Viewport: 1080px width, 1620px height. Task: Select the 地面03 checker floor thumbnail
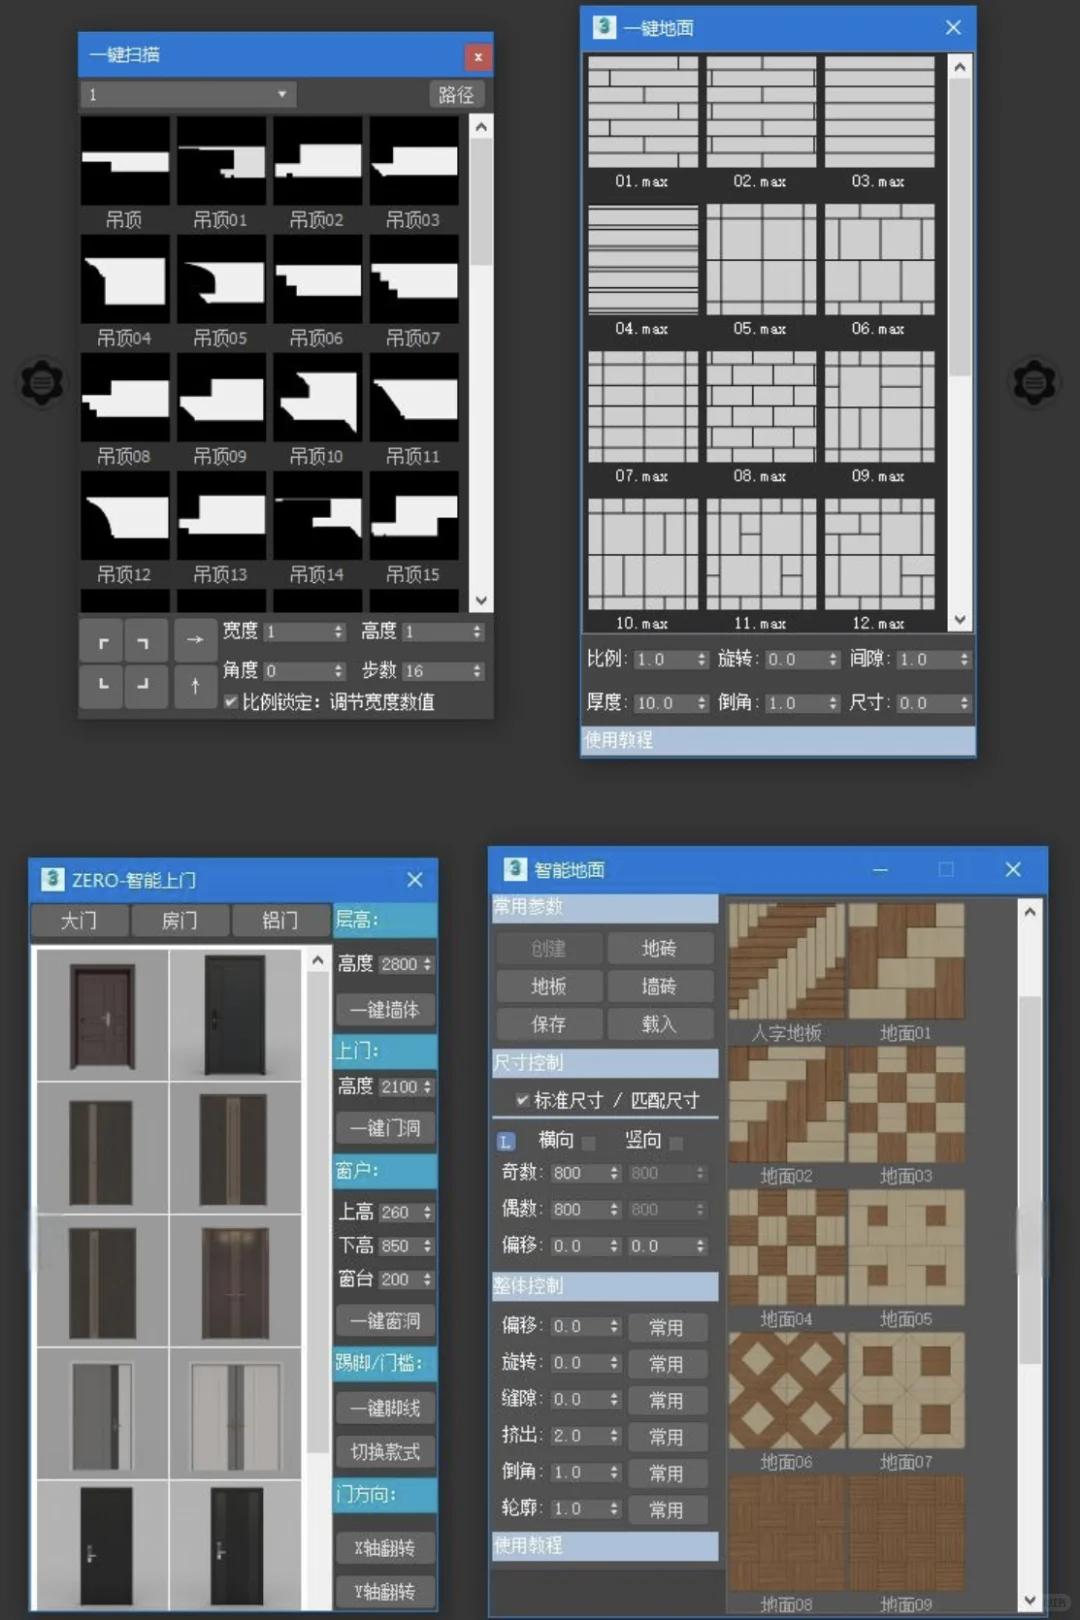click(906, 1104)
